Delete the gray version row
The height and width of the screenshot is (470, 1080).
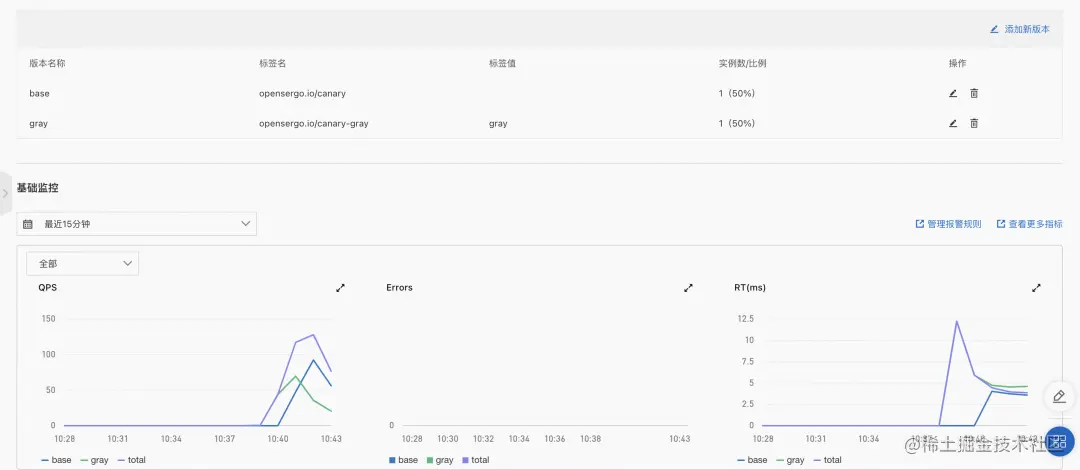(974, 123)
